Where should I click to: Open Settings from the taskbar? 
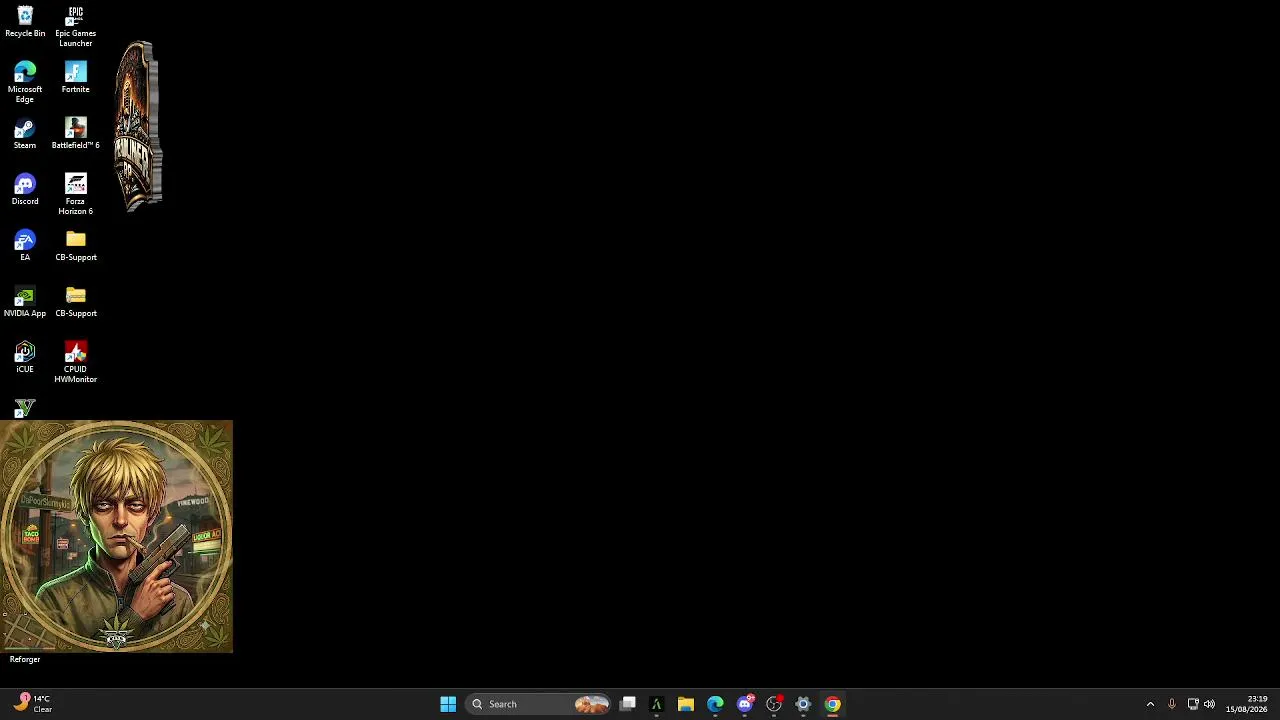pyautogui.click(x=803, y=704)
